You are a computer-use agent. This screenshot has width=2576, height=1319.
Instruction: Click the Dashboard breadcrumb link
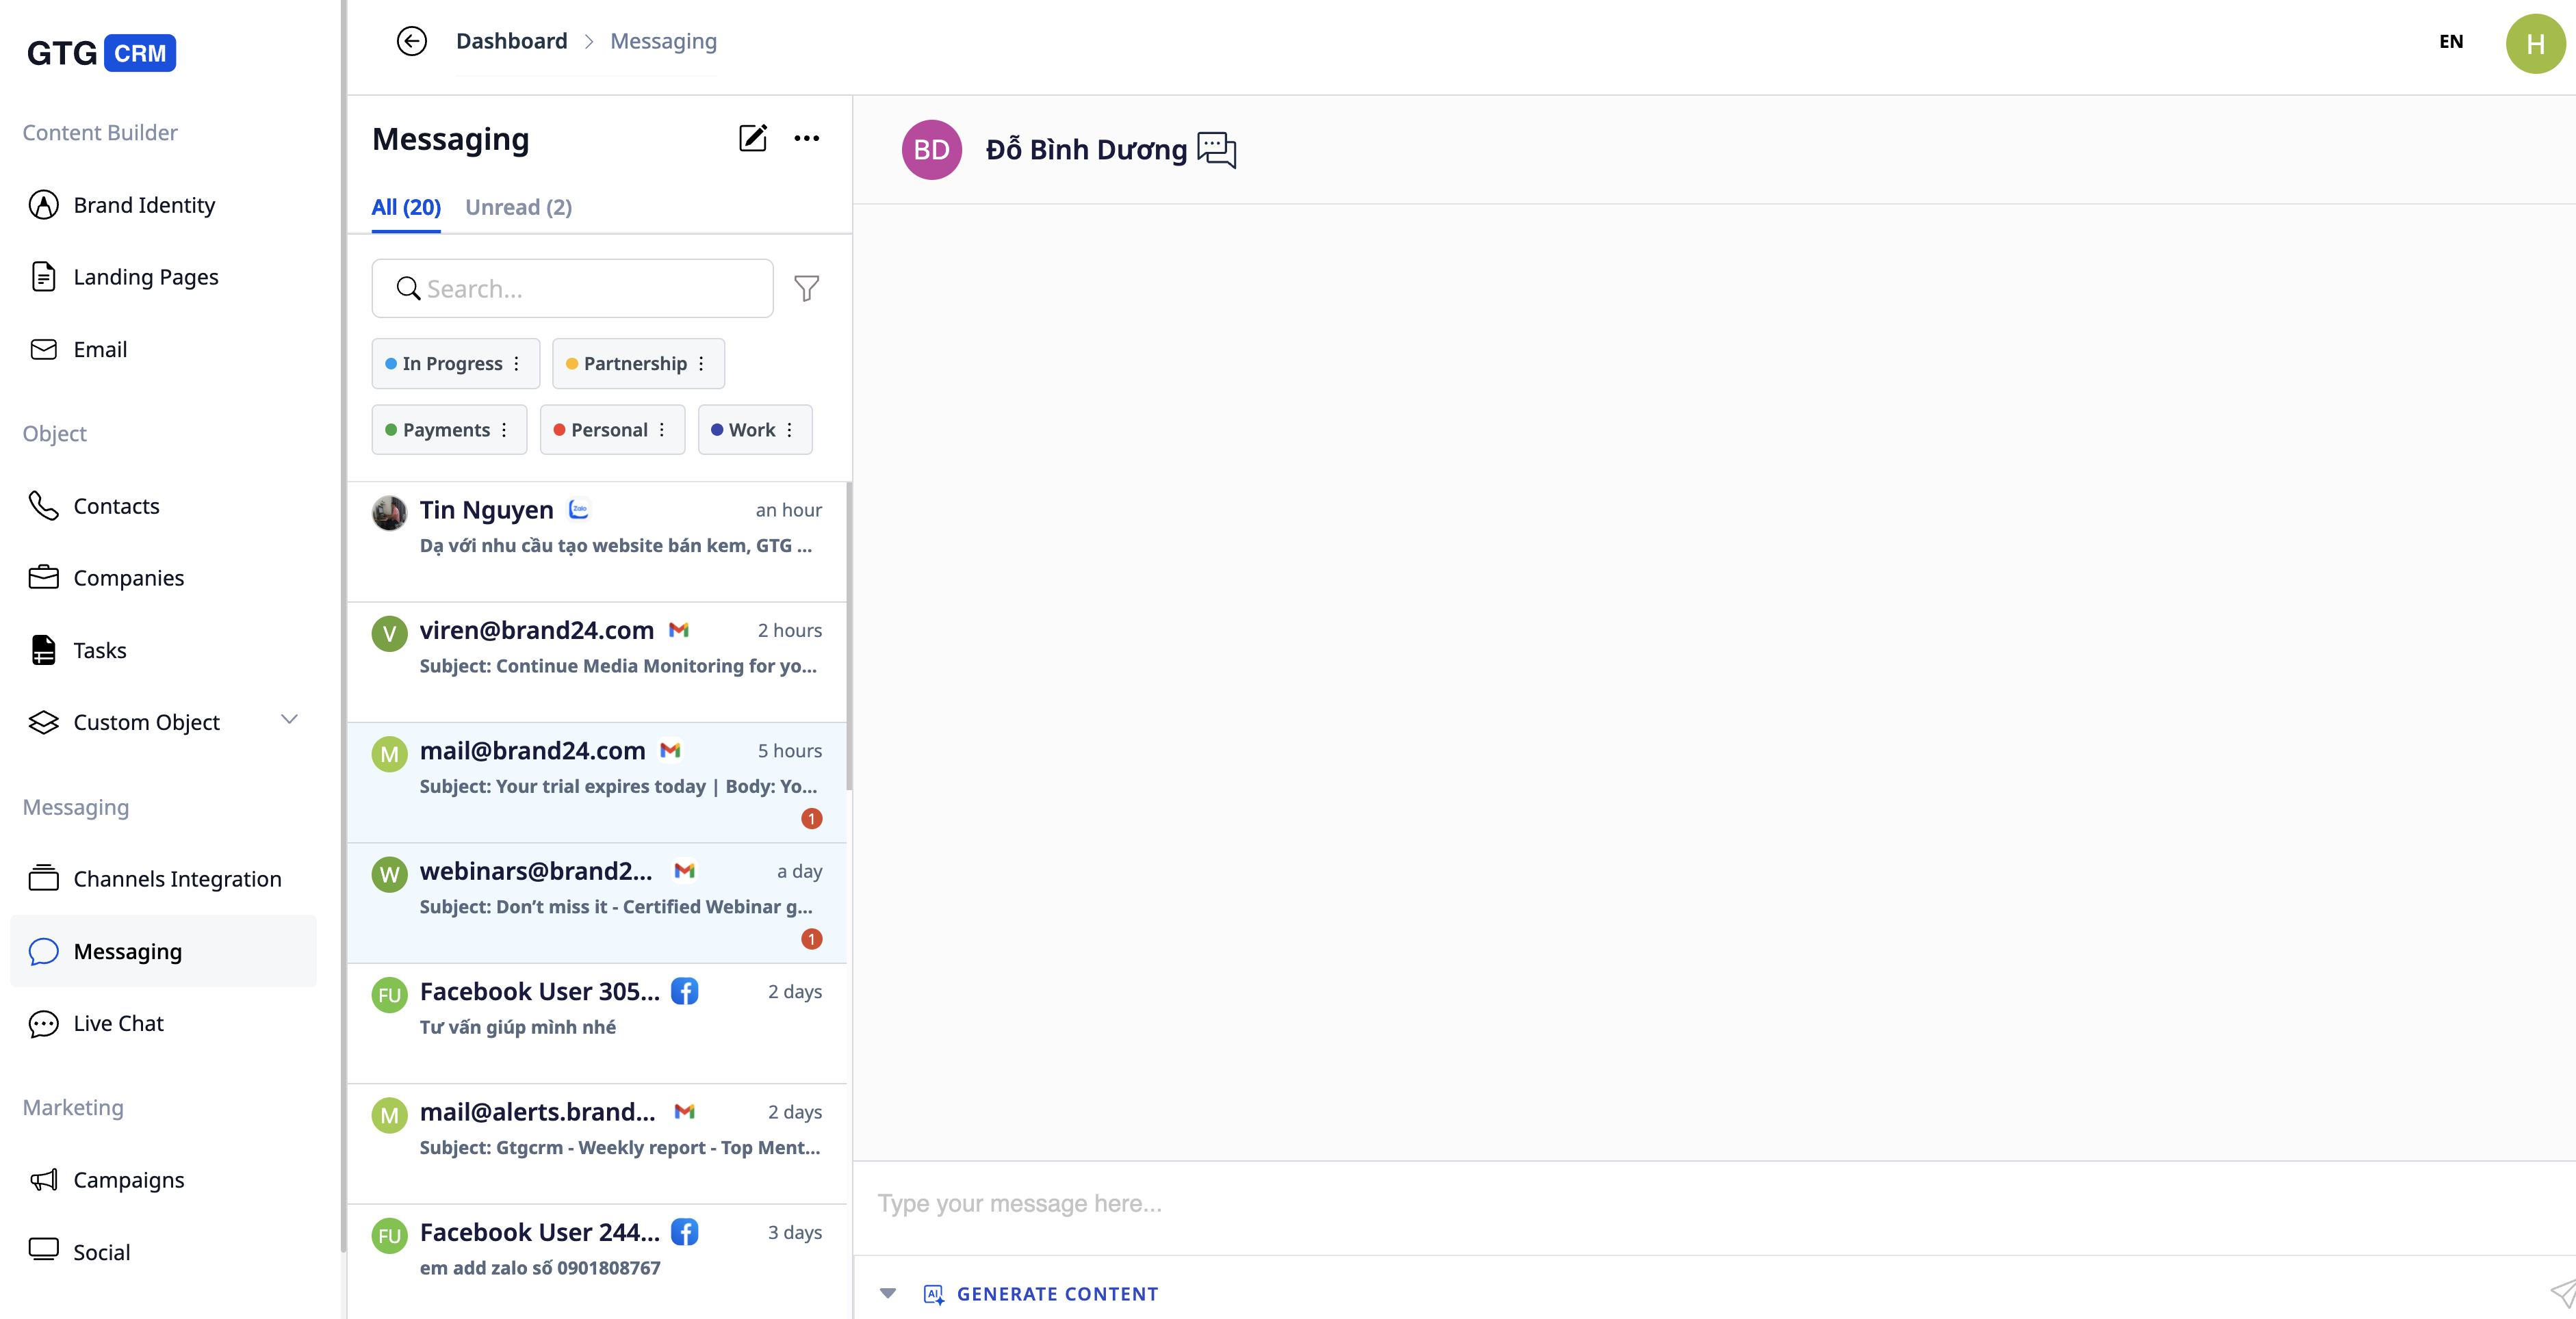click(511, 41)
